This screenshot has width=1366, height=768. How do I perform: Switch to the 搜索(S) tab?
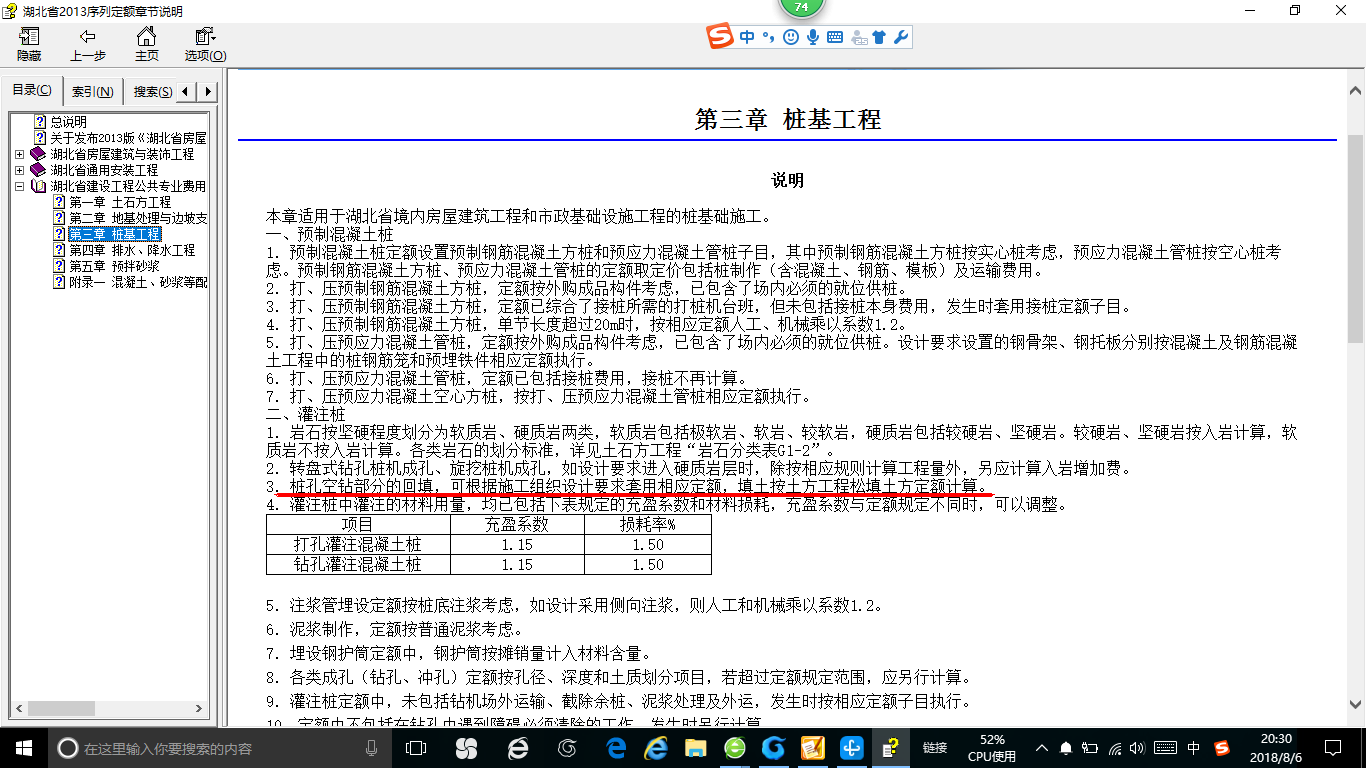tap(152, 92)
